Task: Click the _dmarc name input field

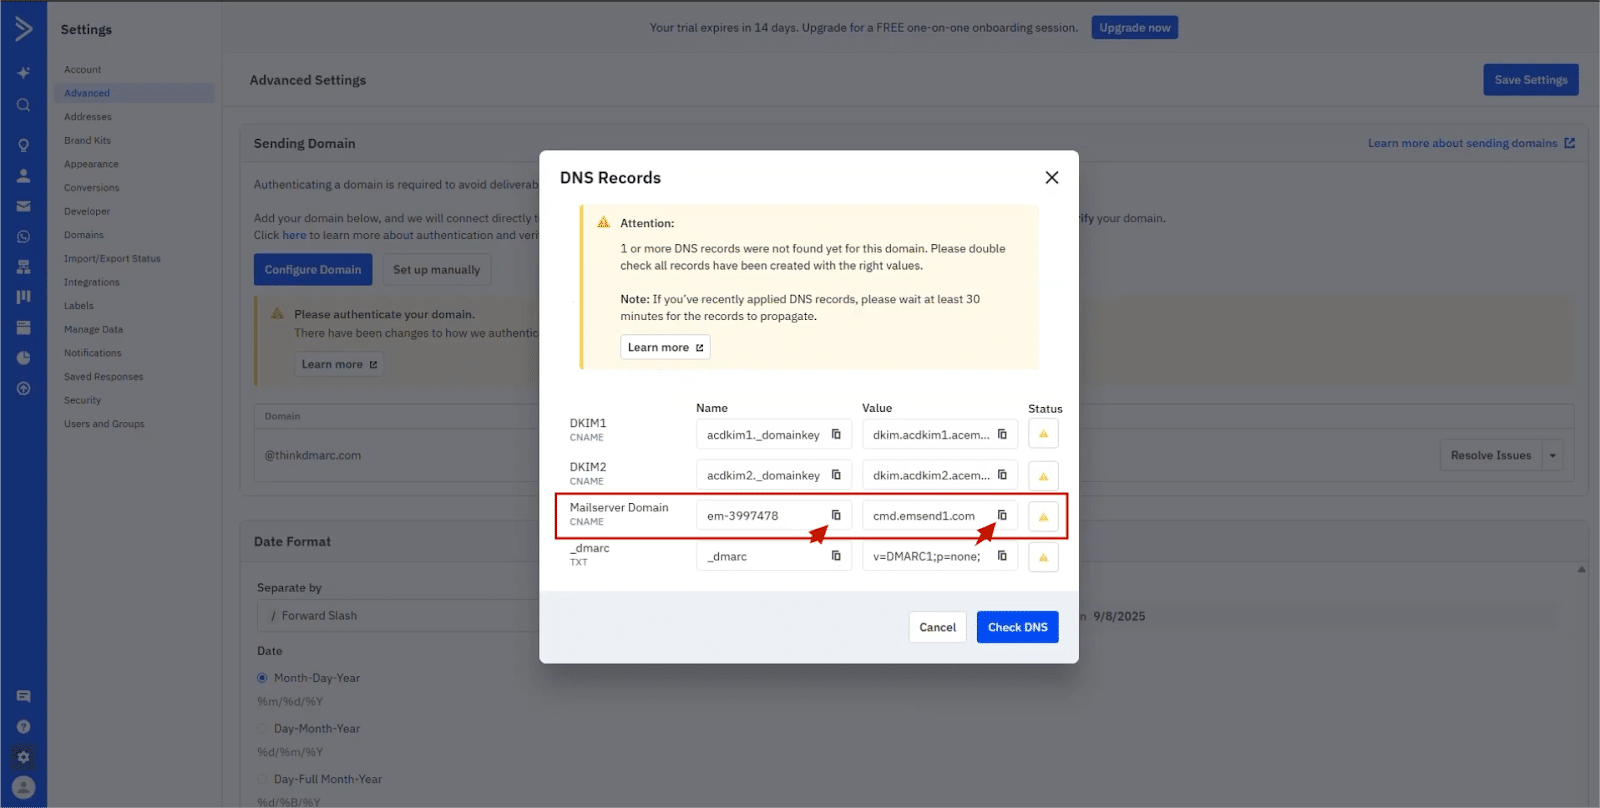Action: (x=762, y=556)
